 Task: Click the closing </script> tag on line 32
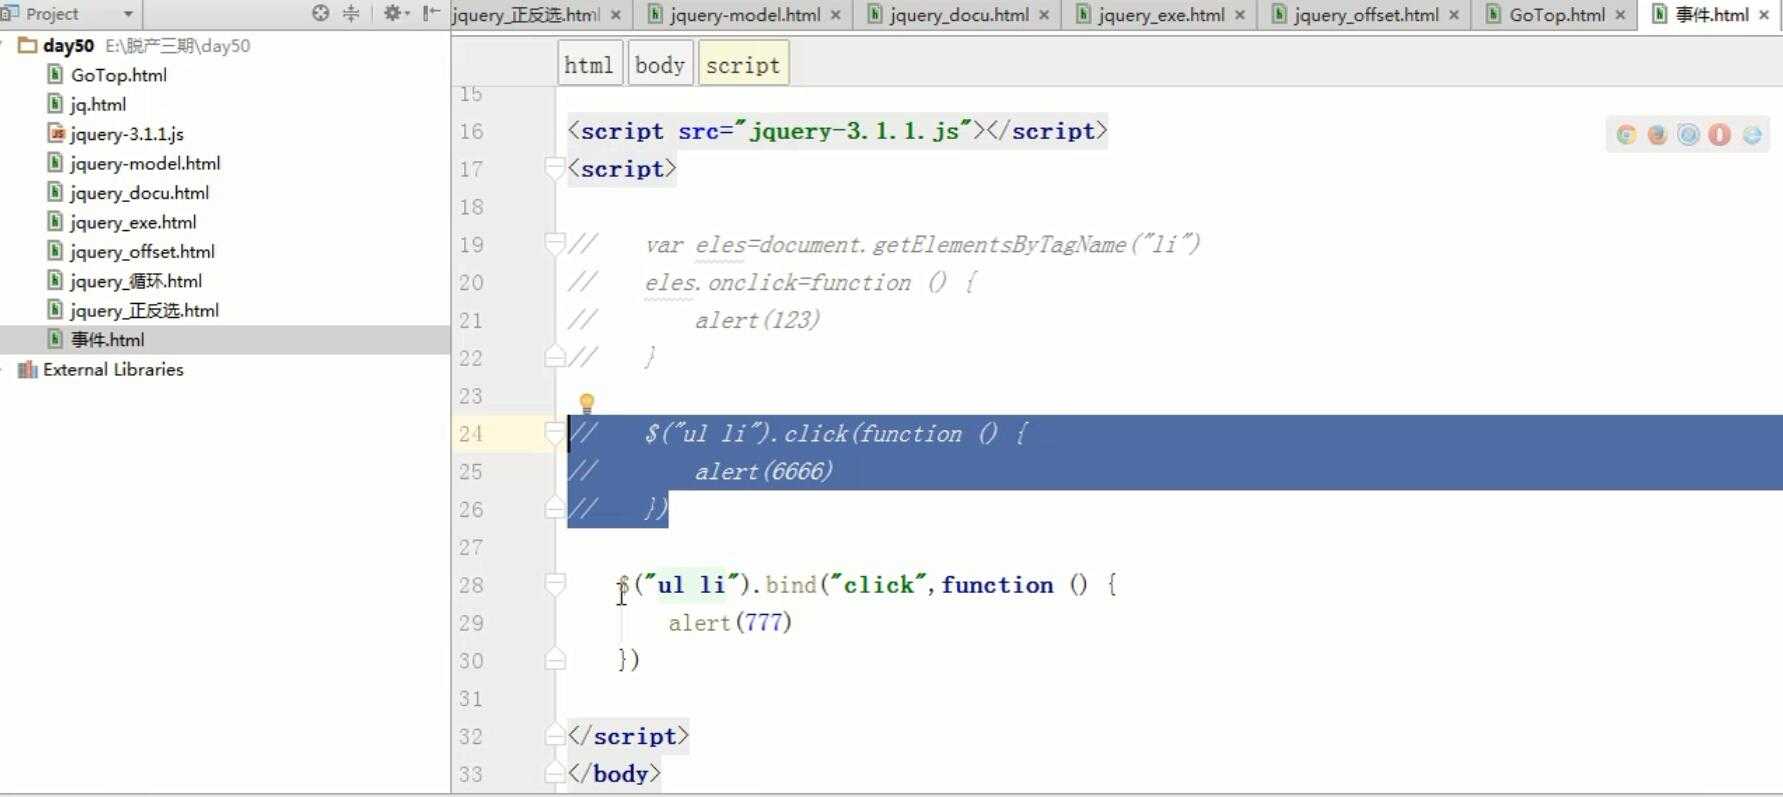[628, 737]
